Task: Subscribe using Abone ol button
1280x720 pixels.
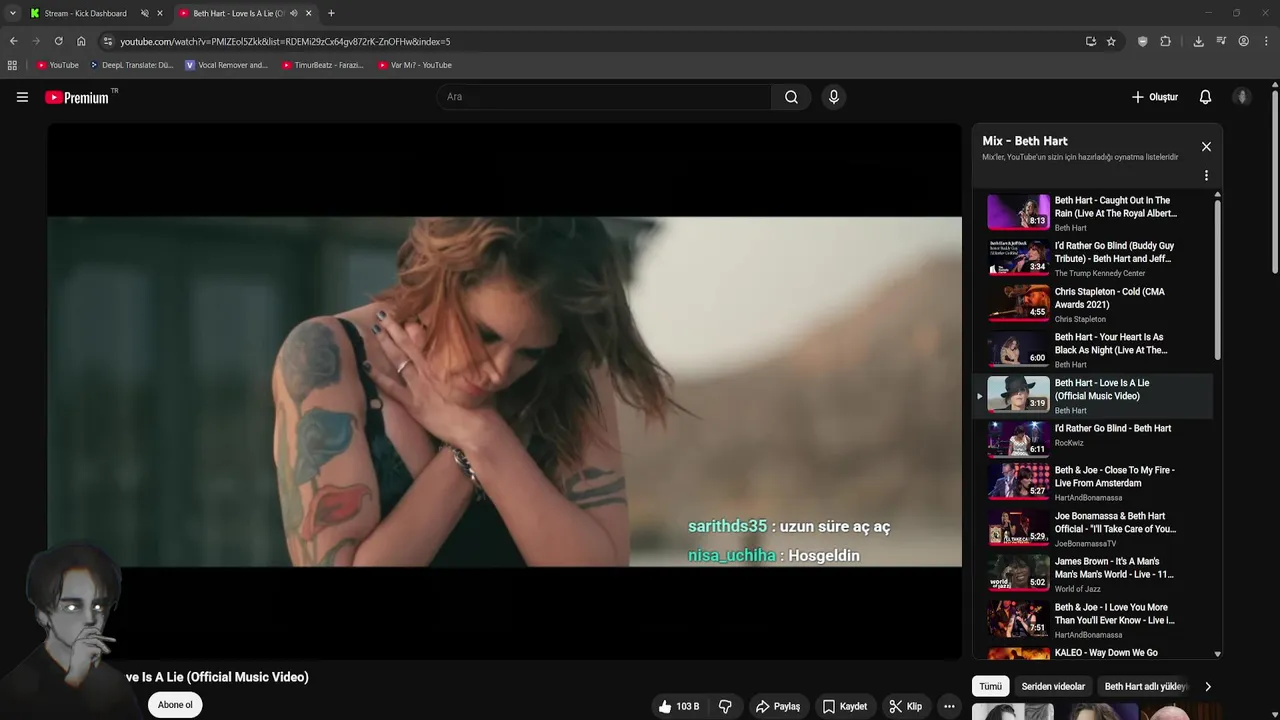Action: pyautogui.click(x=175, y=705)
